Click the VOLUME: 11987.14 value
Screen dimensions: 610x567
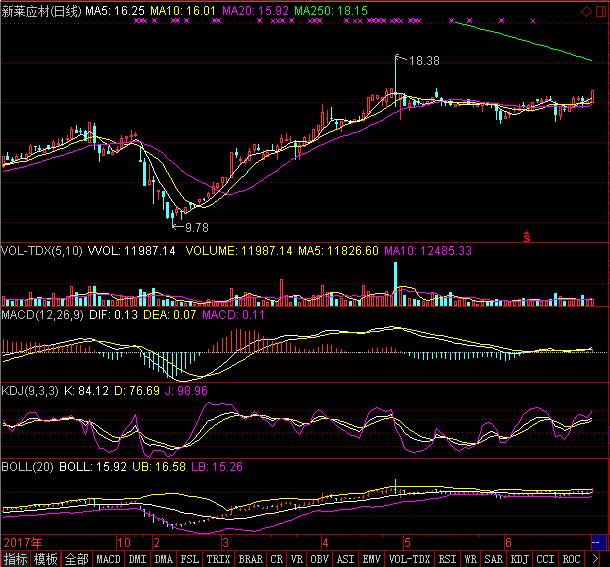239,251
